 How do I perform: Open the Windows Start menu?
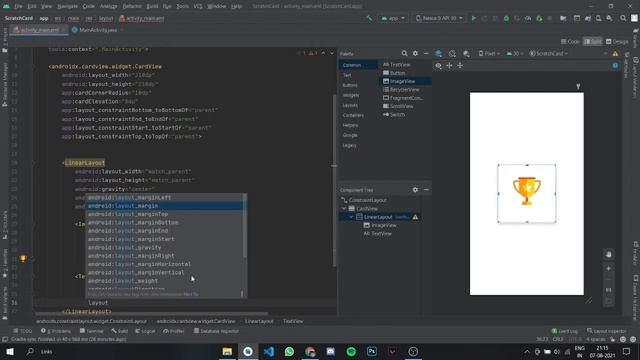pyautogui.click(x=10, y=351)
